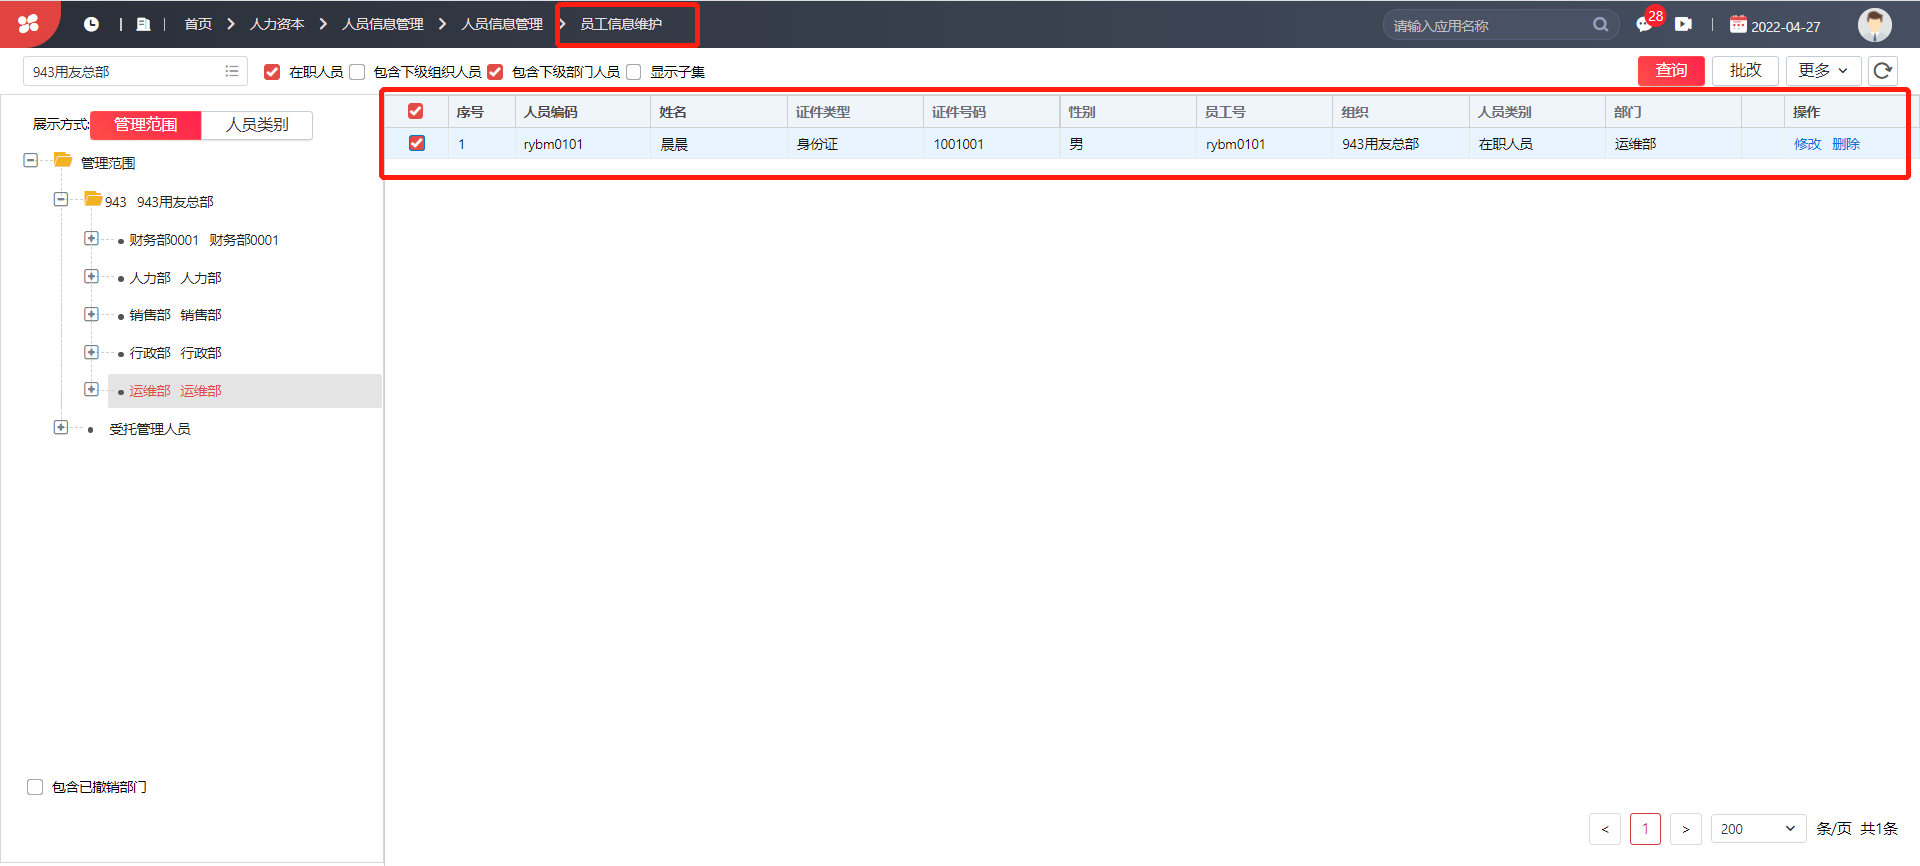Open the 200 items per page dropdown
The height and width of the screenshot is (866, 1920).
(x=1758, y=829)
